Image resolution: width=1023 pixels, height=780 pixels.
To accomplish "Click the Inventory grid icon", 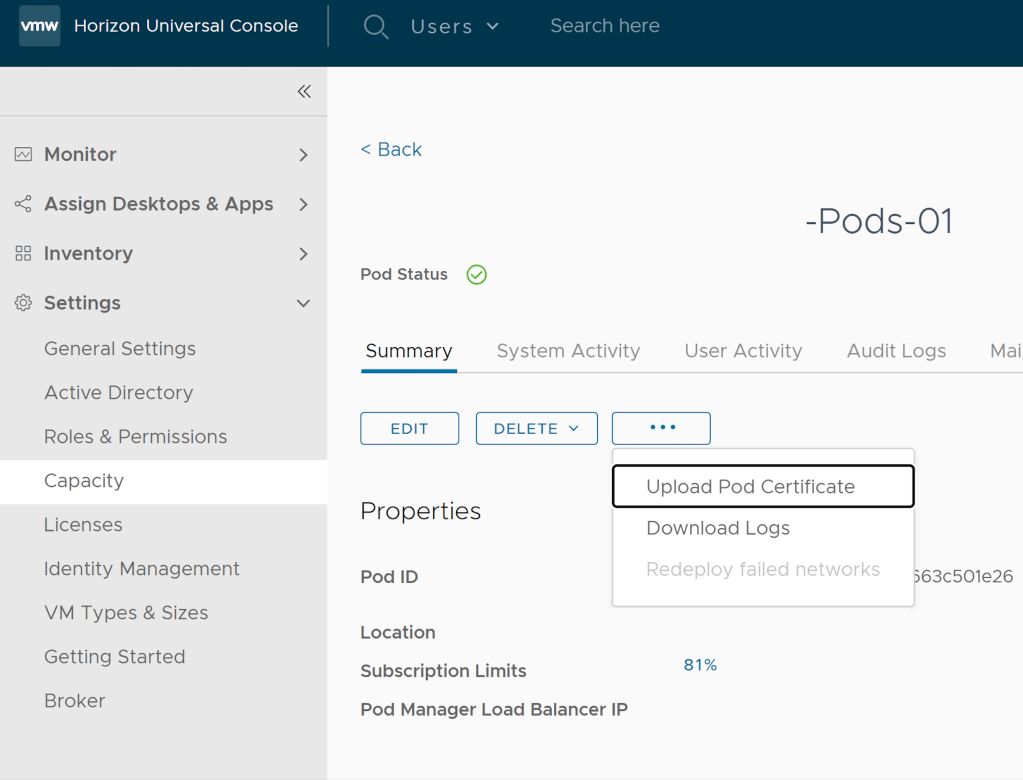I will (23, 254).
